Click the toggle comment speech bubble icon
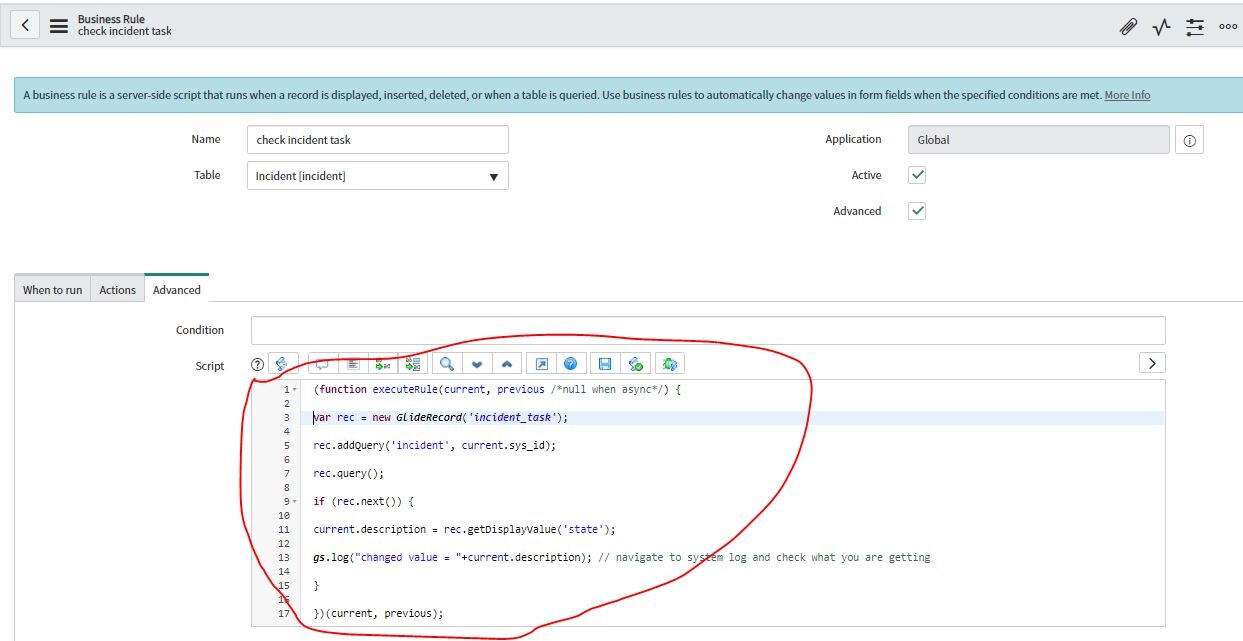This screenshot has width=1243, height=641. (x=322, y=364)
